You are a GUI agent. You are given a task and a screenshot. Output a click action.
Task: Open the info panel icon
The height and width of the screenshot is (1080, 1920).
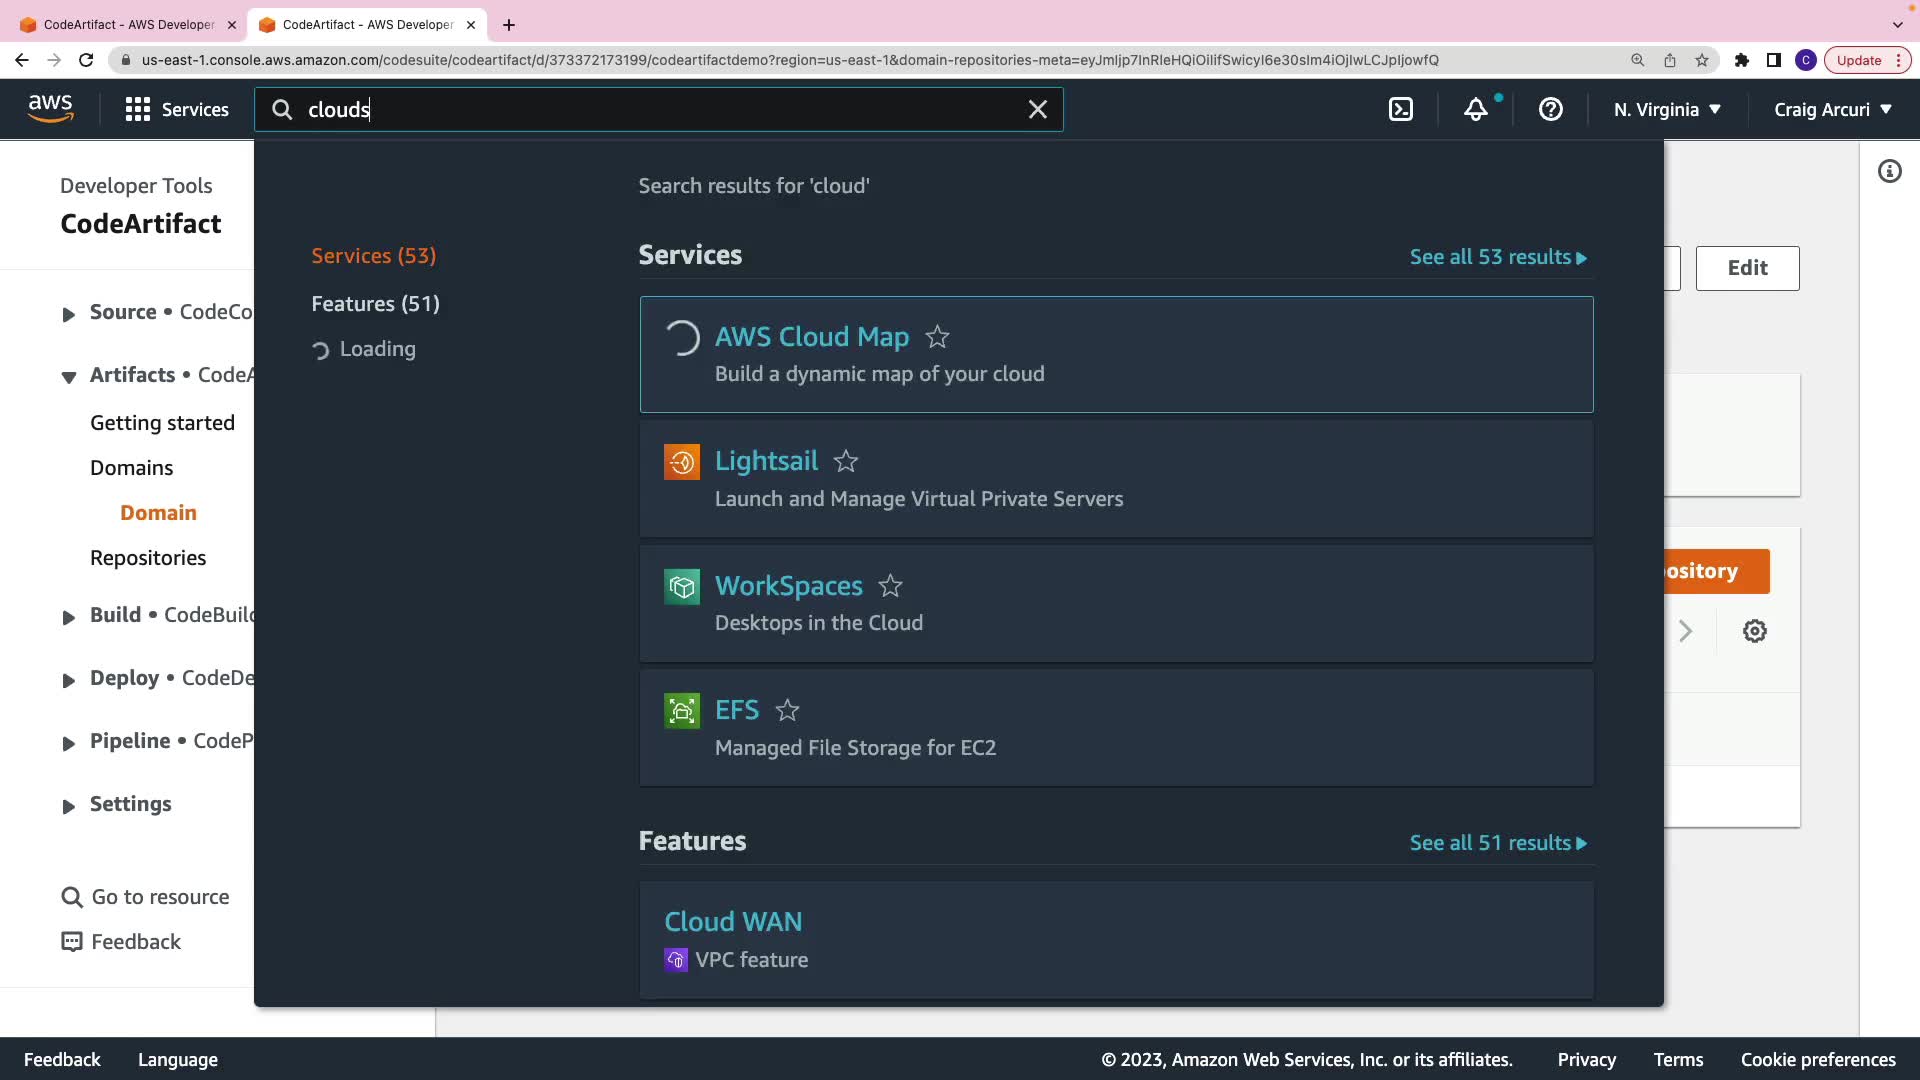pyautogui.click(x=1889, y=172)
